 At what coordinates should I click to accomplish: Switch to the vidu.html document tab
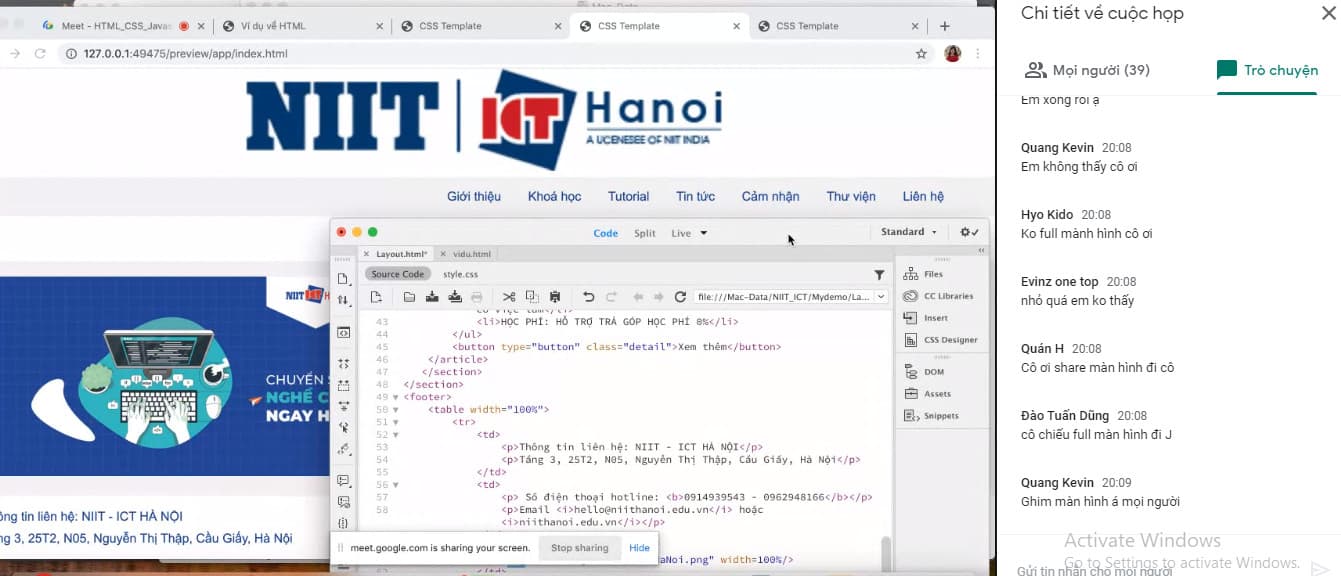(471, 255)
